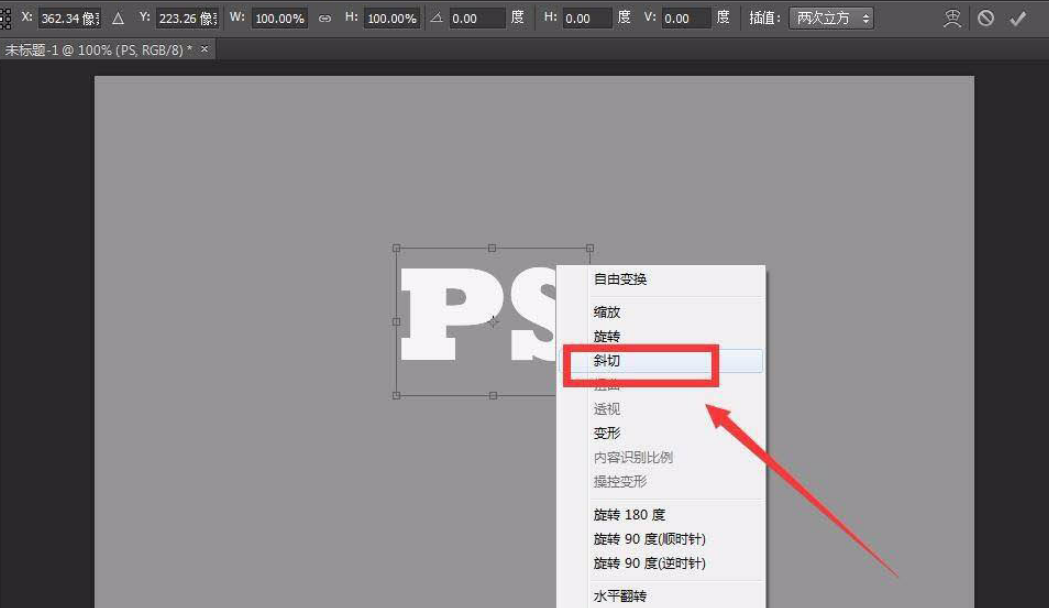Viewport: 1049px width, 608px height.
Task: Click the bottom-left transform handle
Action: click(x=396, y=395)
